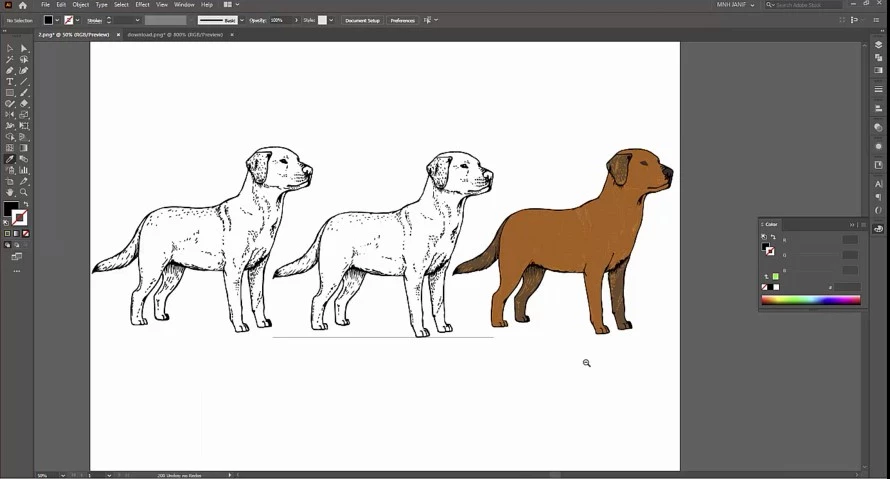The width and height of the screenshot is (890, 479).
Task: Select the Curvature tool
Action: [24, 71]
